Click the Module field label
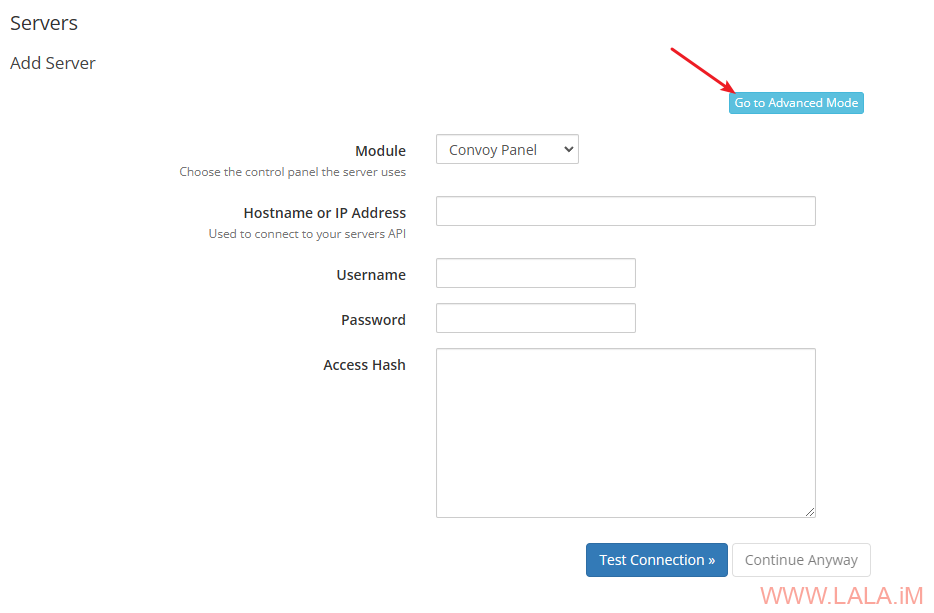This screenshot has width=934, height=613. pos(380,151)
